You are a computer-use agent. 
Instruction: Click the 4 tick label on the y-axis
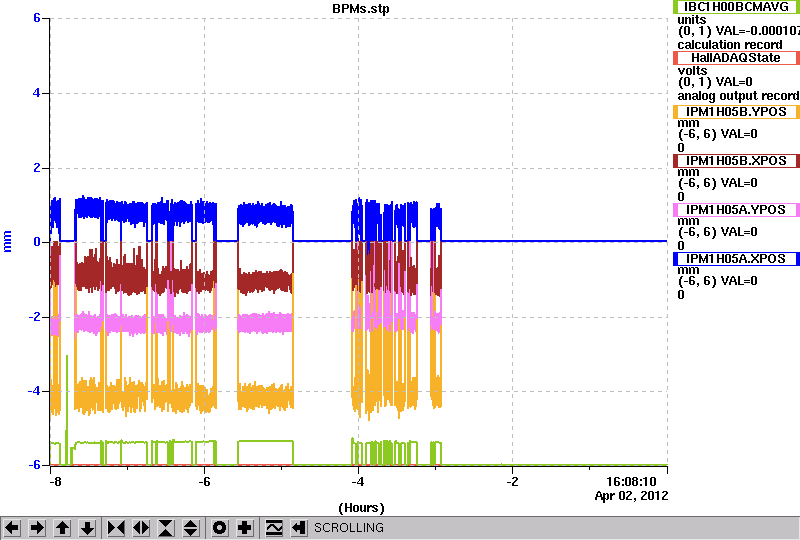coord(37,93)
